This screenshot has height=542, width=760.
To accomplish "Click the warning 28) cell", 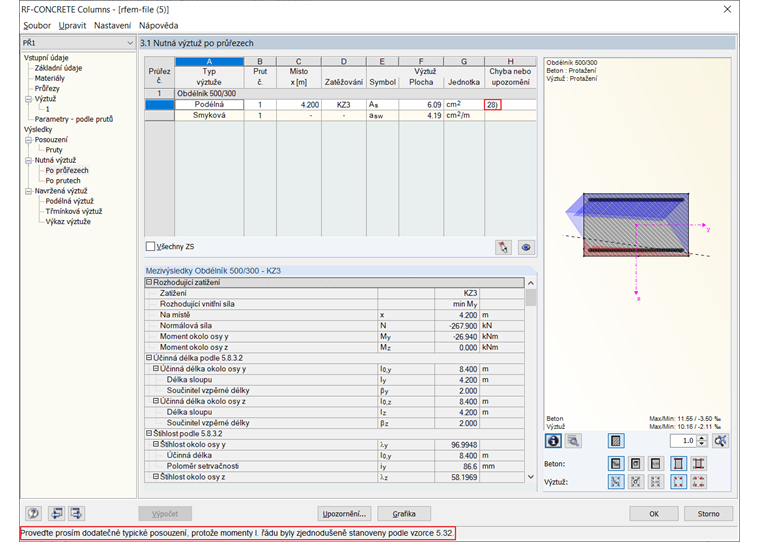I will (x=510, y=105).
